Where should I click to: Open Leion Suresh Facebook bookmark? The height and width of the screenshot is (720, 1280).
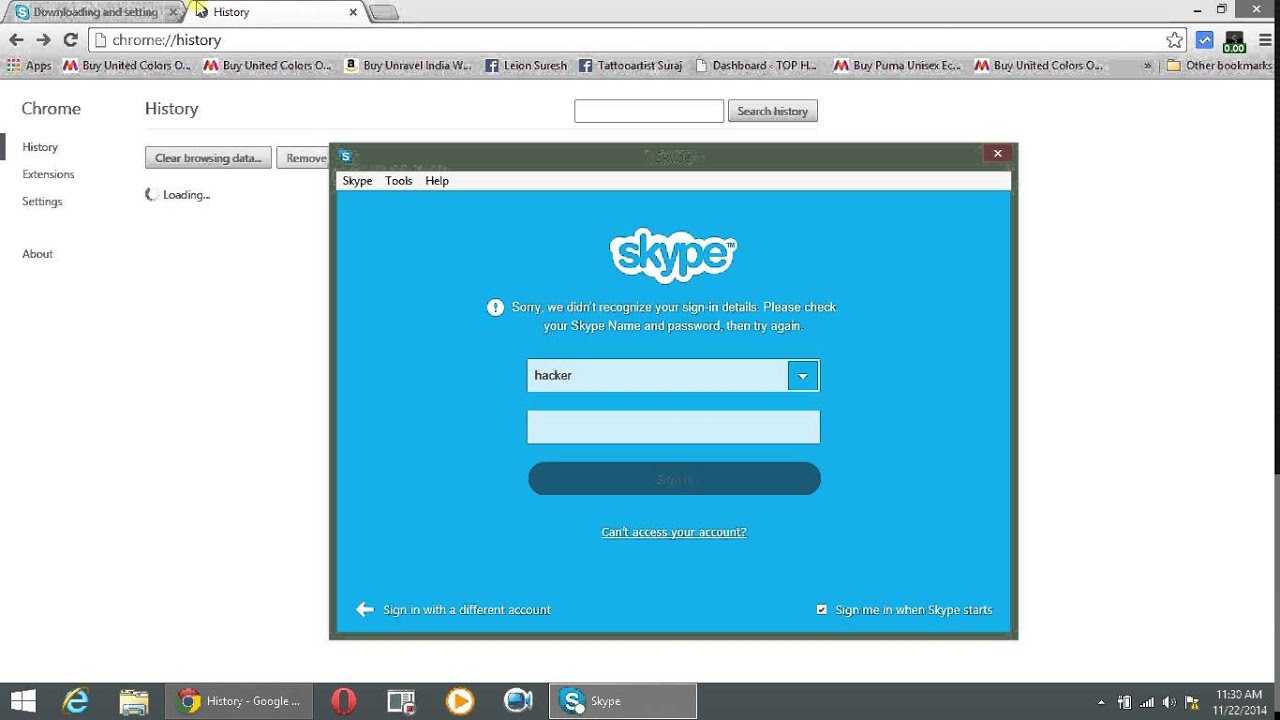point(526,65)
